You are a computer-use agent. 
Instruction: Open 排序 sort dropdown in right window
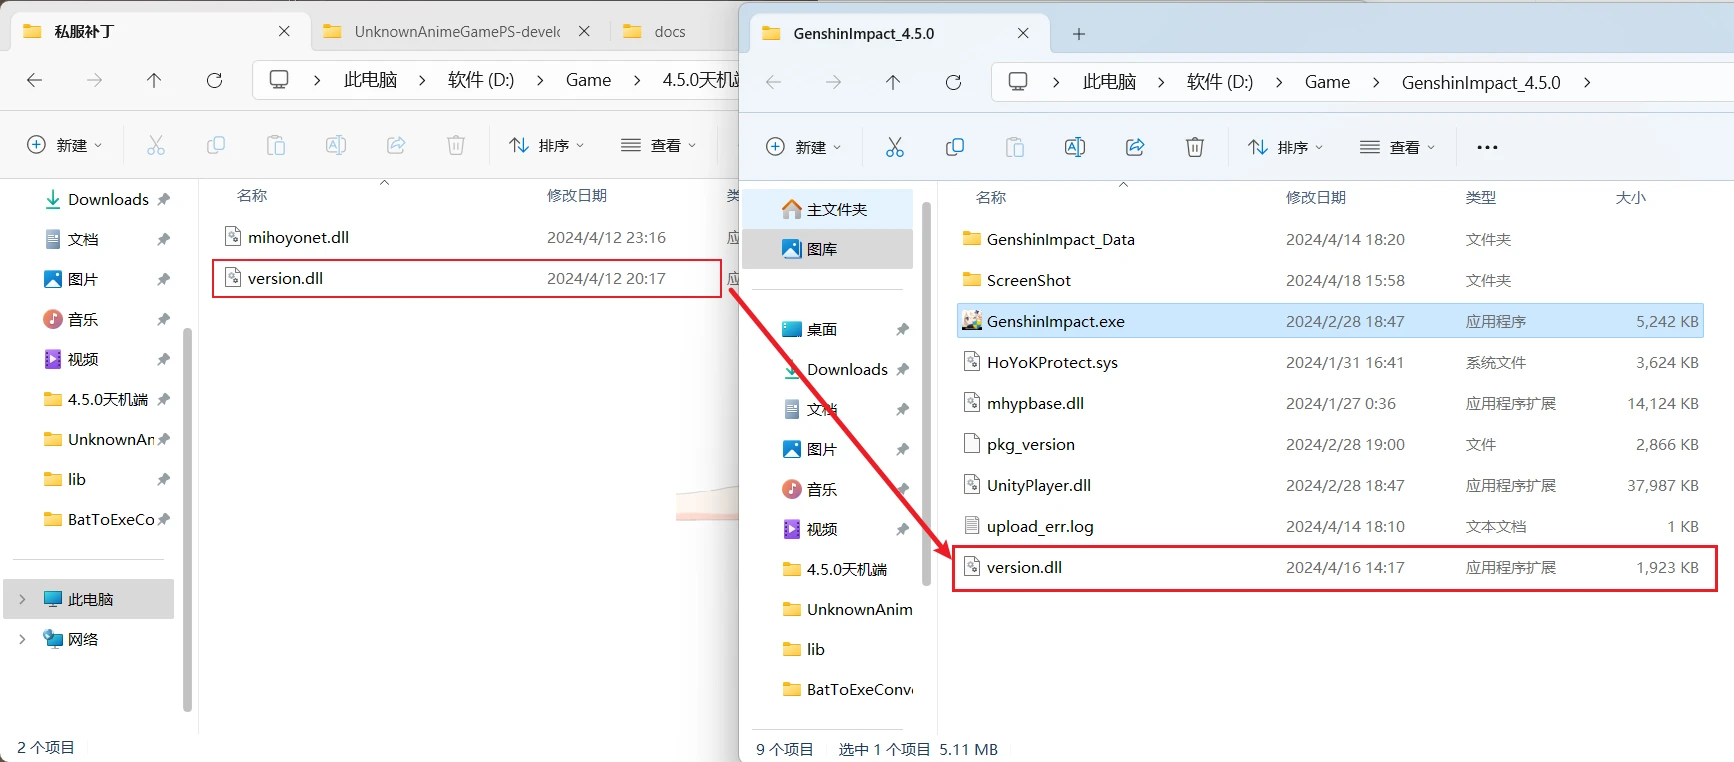[1286, 147]
